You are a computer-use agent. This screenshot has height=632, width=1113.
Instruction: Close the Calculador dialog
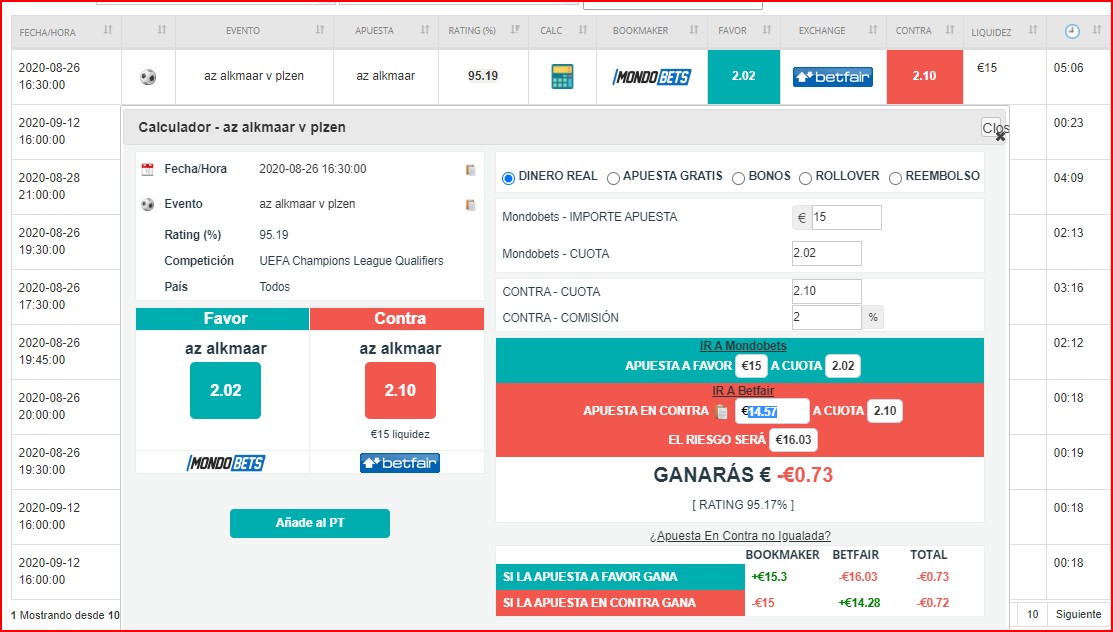pyautogui.click(x=993, y=129)
